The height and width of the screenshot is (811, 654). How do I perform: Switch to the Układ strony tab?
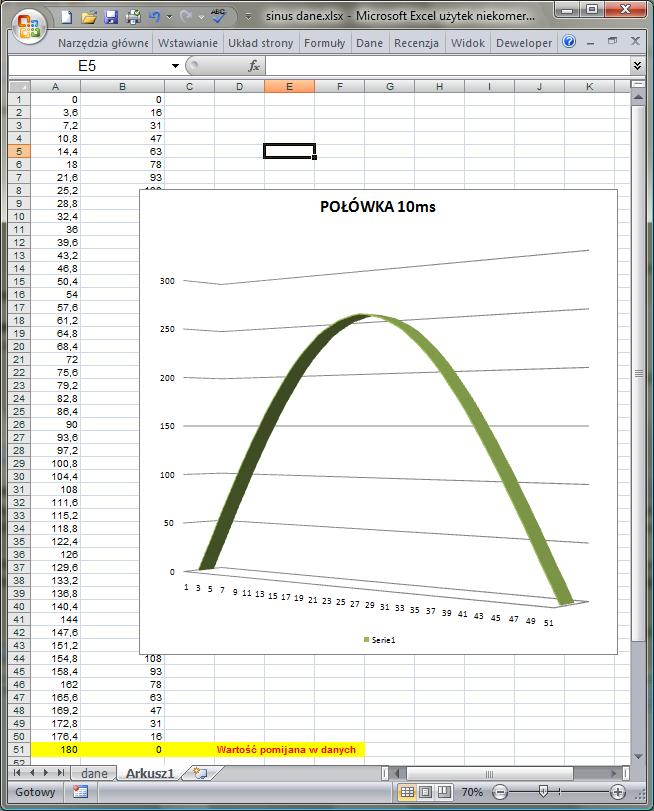click(x=260, y=43)
